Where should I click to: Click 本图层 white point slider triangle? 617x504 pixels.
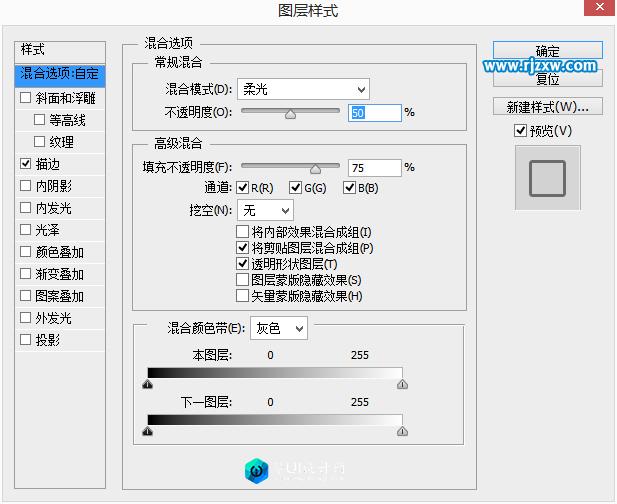click(402, 384)
